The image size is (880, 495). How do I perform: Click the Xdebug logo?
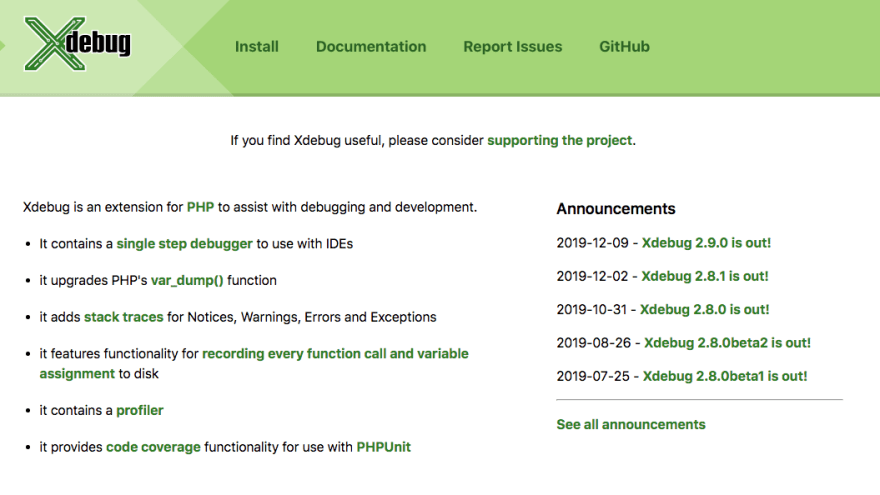tap(77, 44)
